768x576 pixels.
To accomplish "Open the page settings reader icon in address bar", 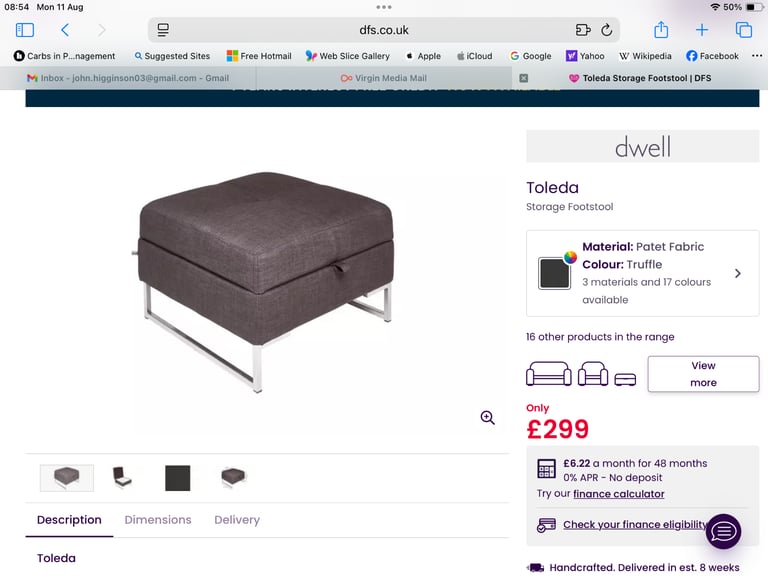I will [x=163, y=30].
